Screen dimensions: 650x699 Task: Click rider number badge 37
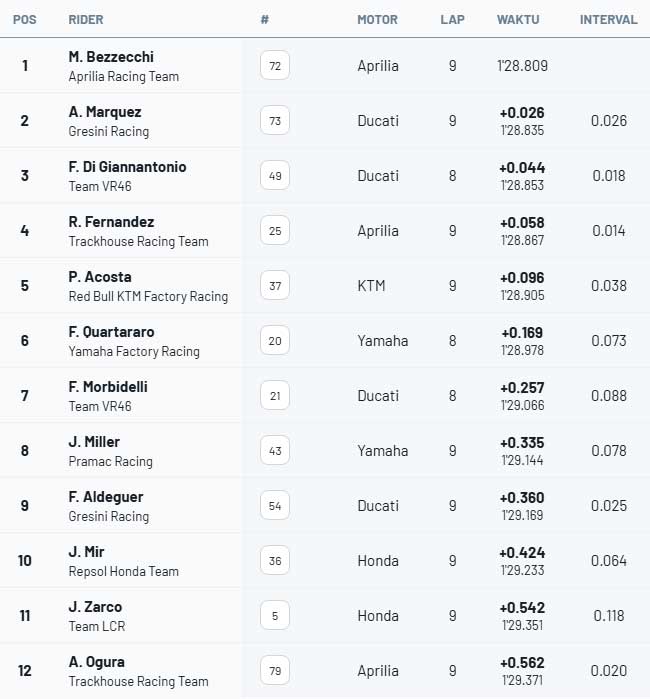tap(275, 286)
